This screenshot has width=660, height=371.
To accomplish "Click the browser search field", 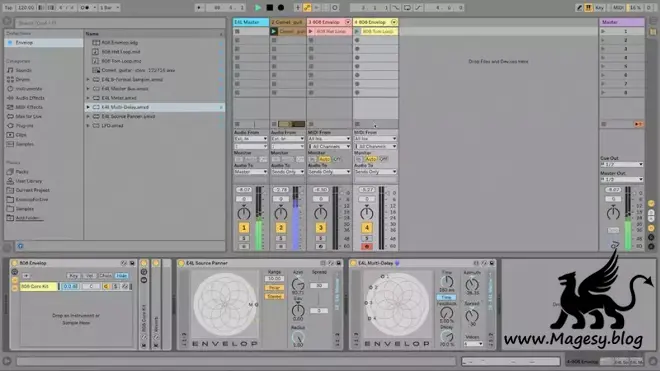I will (x=120, y=23).
